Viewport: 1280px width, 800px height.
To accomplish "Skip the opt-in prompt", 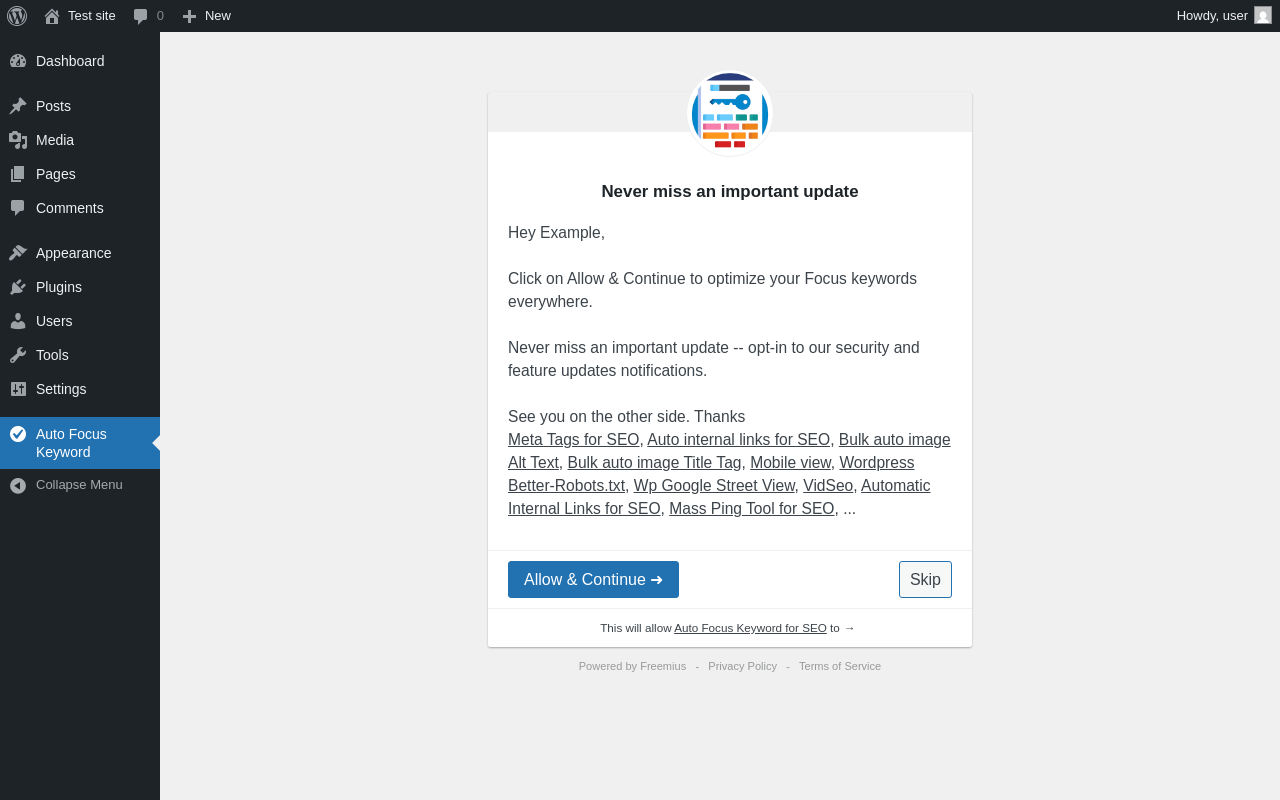I will click(x=925, y=580).
